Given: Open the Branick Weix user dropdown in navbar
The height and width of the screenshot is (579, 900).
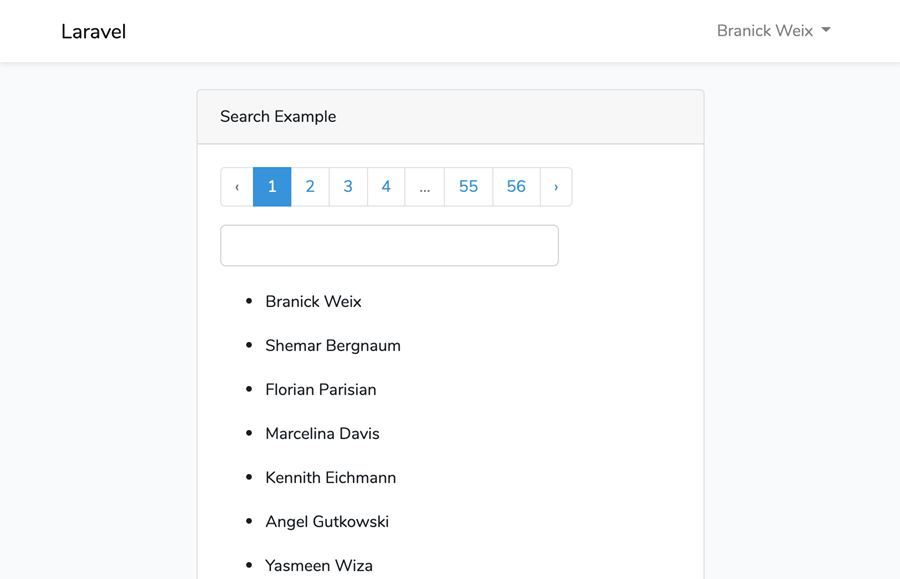Looking at the screenshot, I should [x=773, y=31].
